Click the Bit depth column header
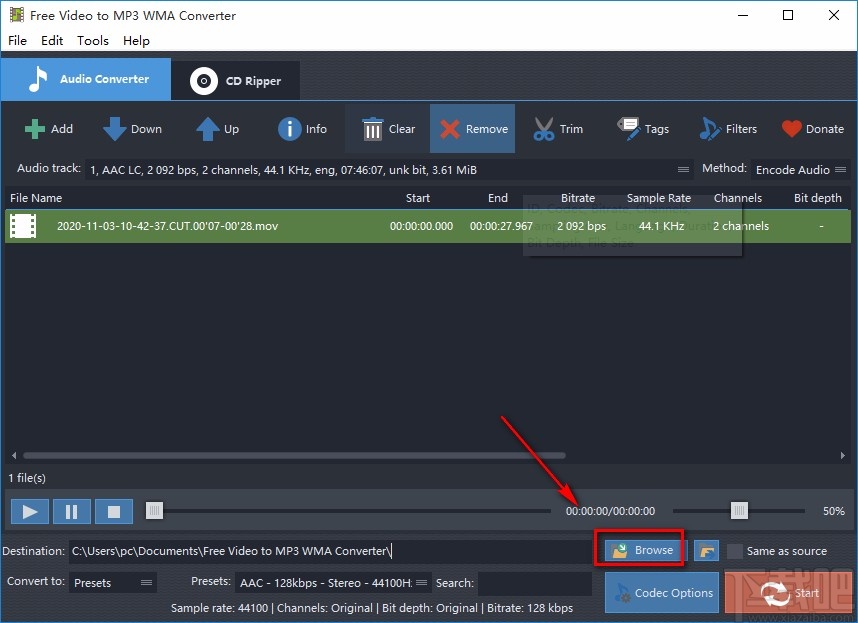Image resolution: width=858 pixels, height=623 pixels. pyautogui.click(x=818, y=198)
